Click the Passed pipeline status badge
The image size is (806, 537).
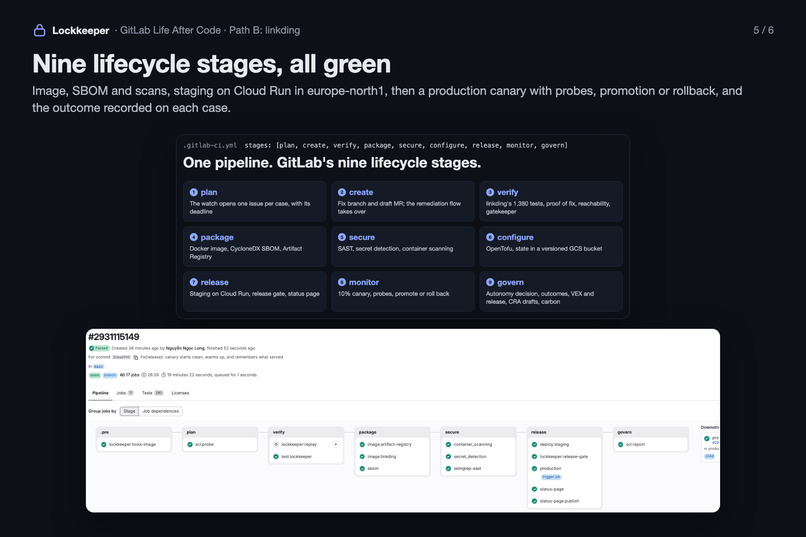tap(99, 348)
